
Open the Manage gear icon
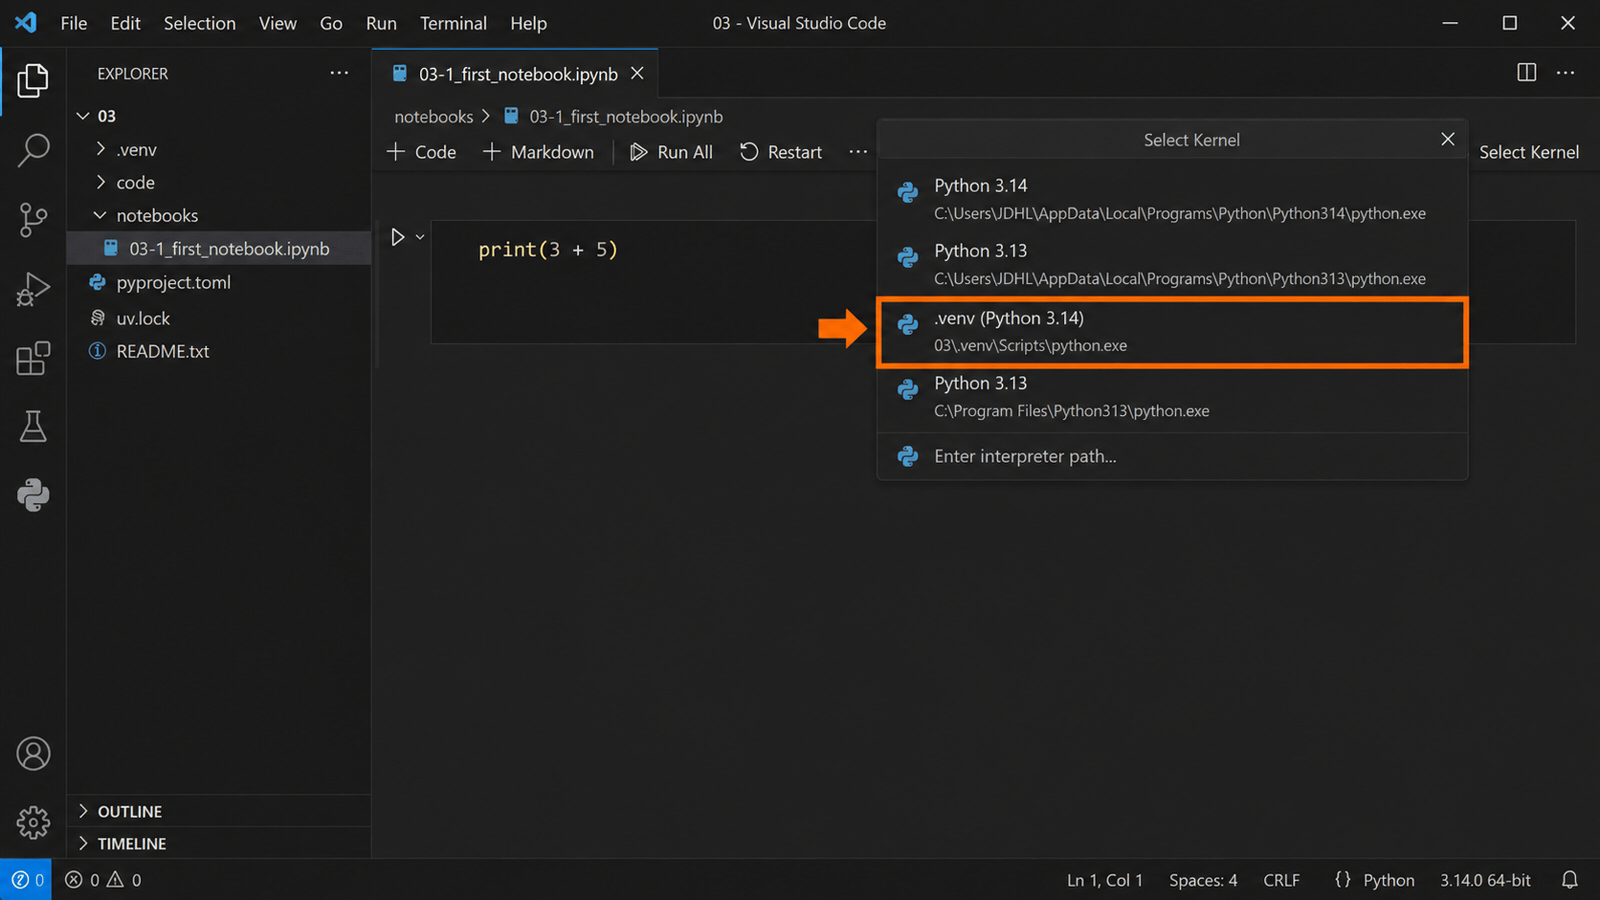(33, 823)
